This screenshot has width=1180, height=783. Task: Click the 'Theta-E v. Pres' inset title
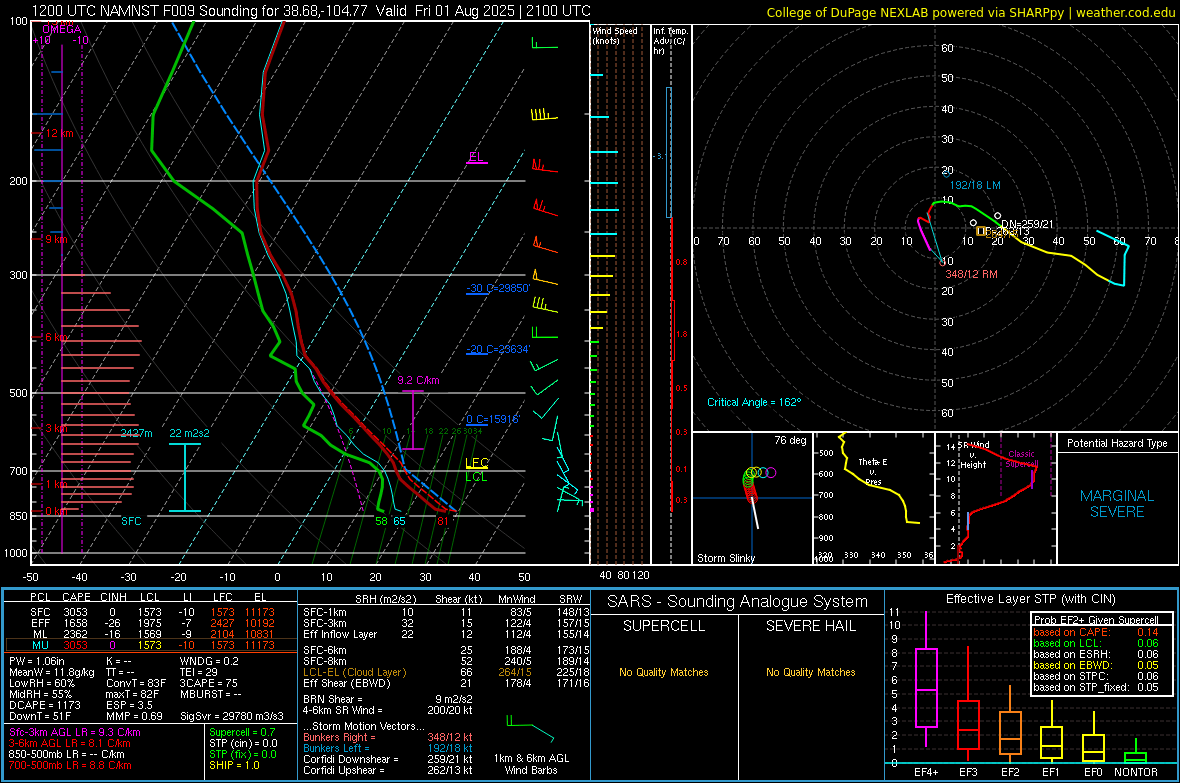pyautogui.click(x=873, y=471)
